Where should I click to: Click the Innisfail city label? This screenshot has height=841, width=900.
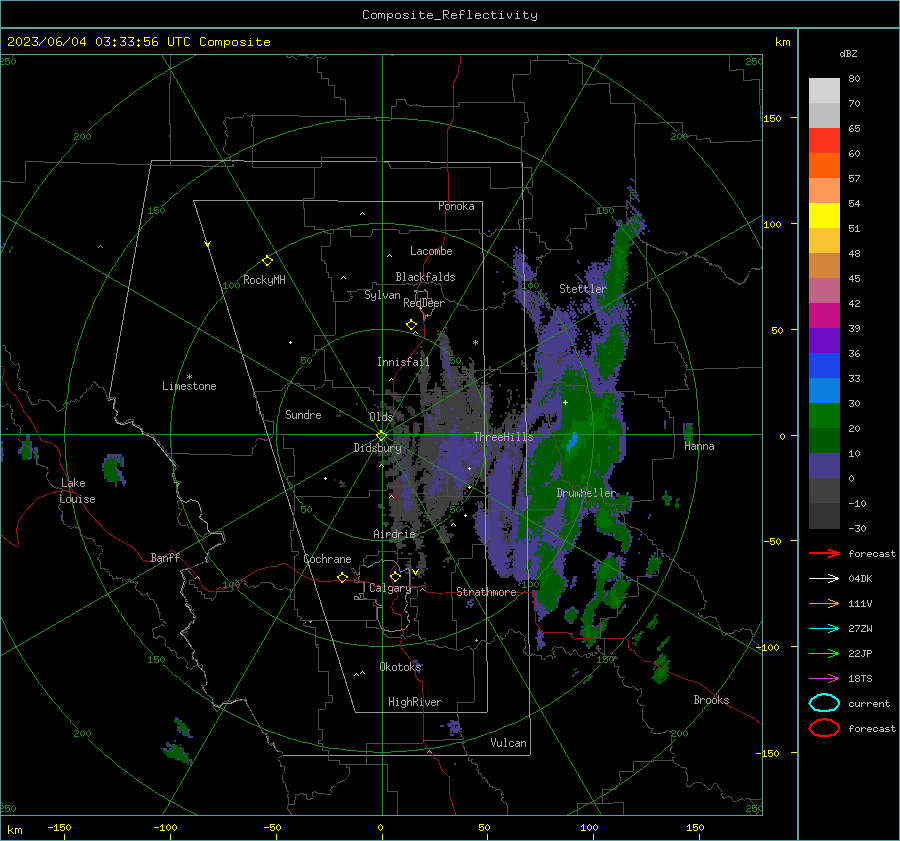(x=403, y=362)
